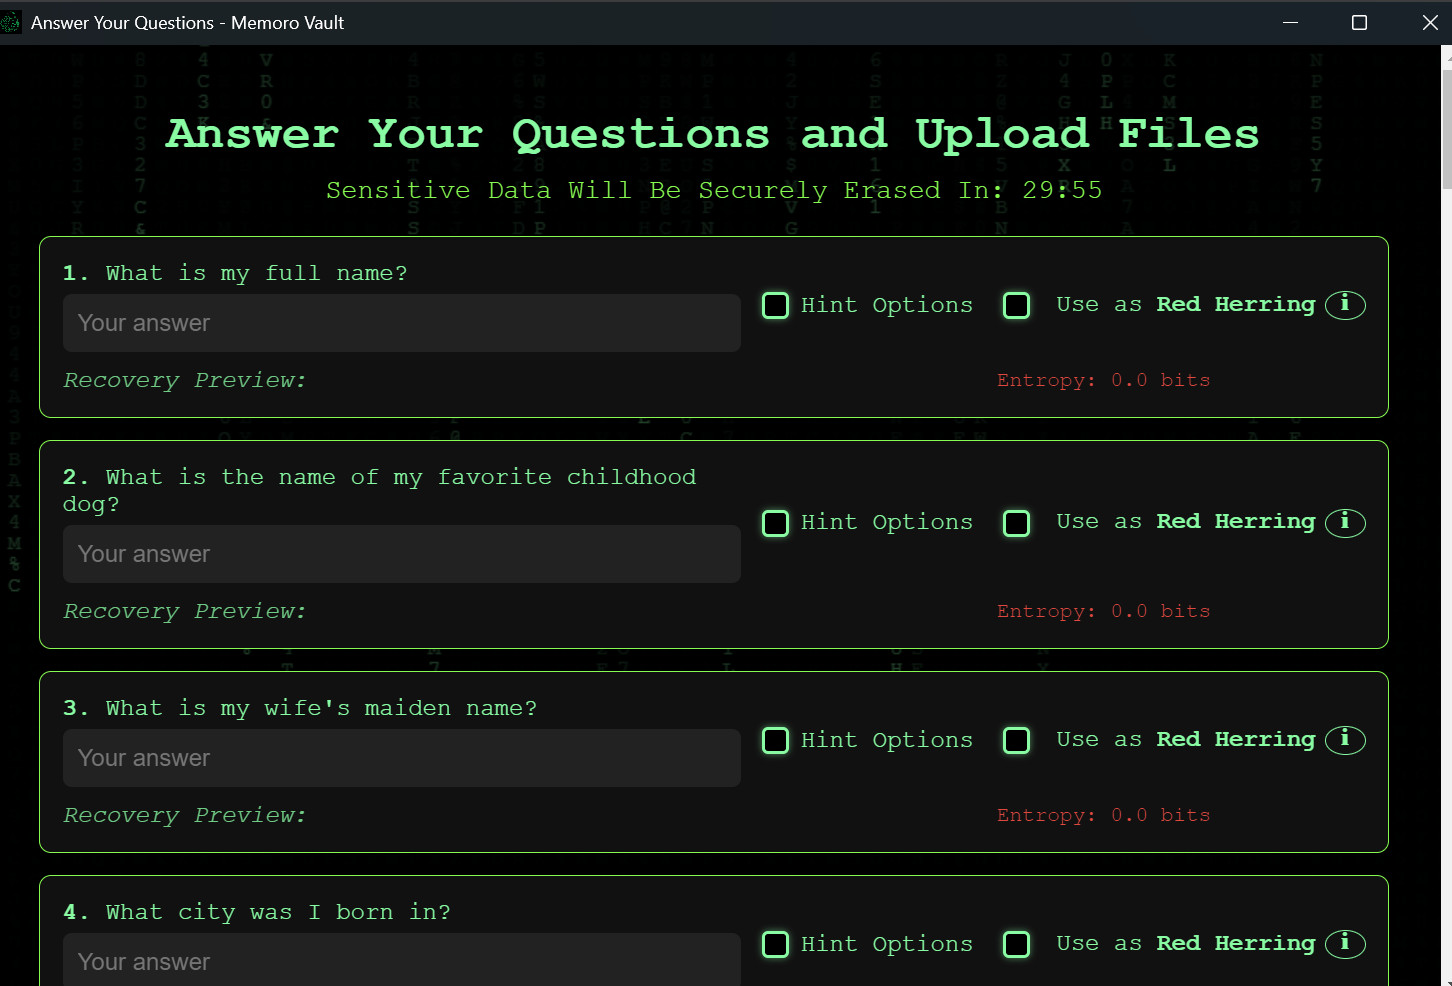1452x986 pixels.
Task: Click the info icon for question 1
Action: (x=1345, y=304)
